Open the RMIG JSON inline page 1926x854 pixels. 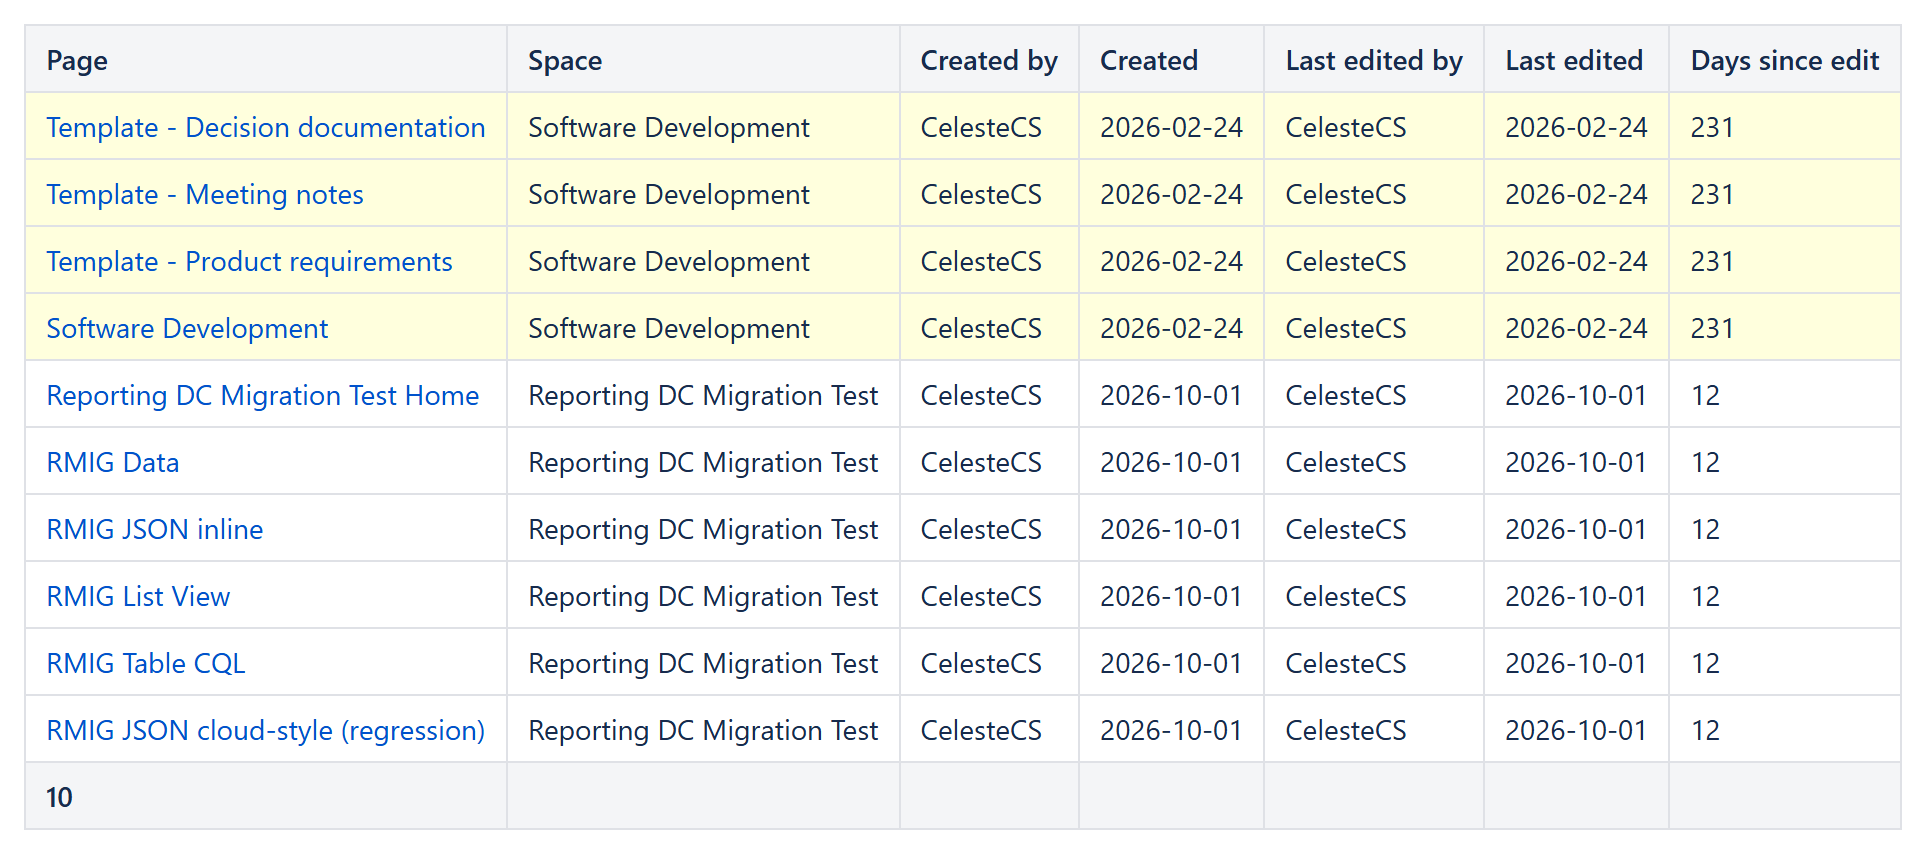155,529
